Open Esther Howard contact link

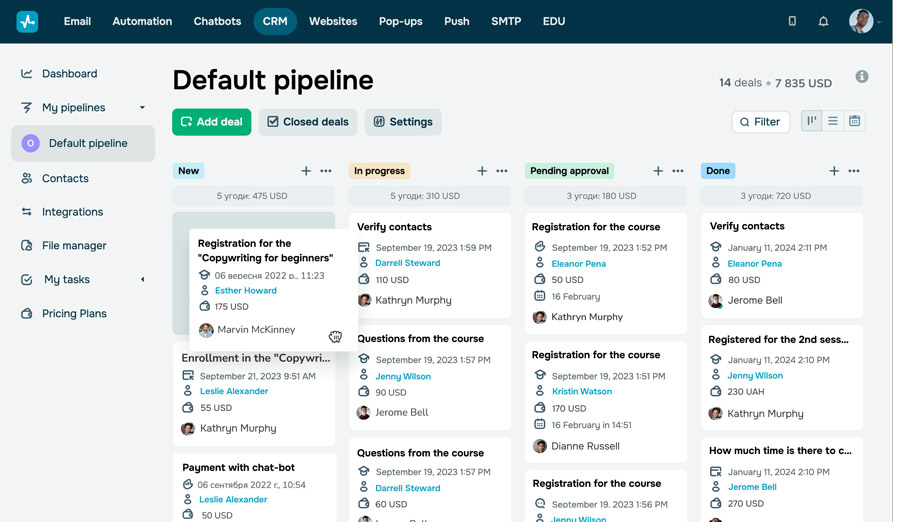(245, 291)
